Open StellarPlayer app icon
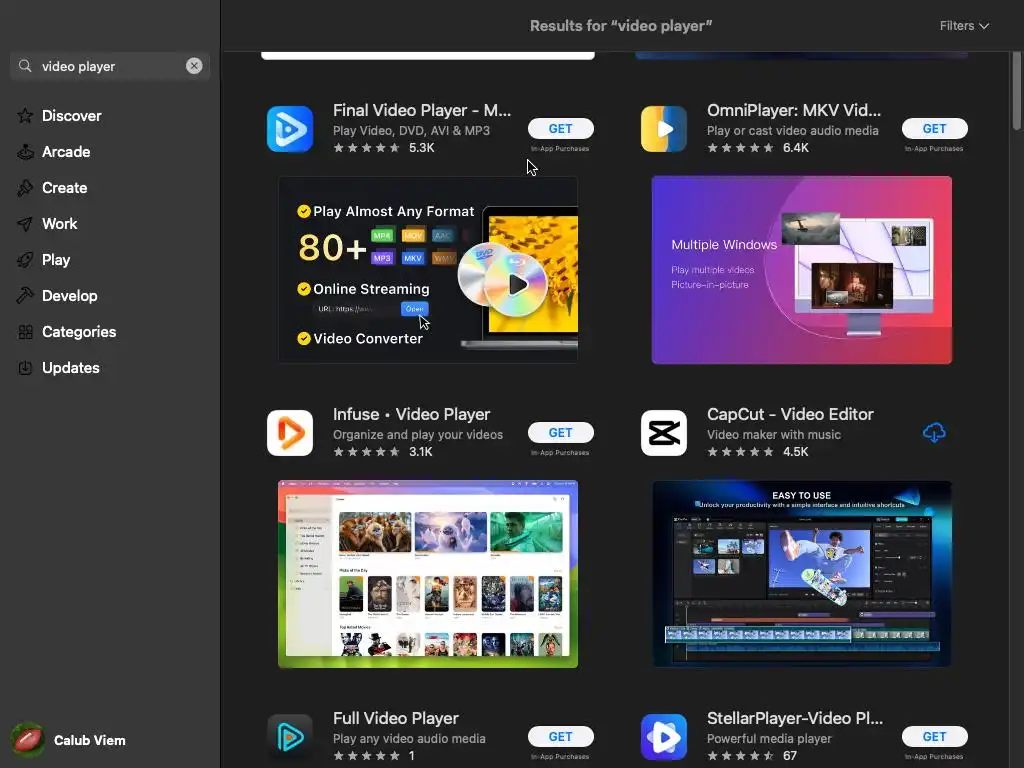This screenshot has width=1024, height=768. (x=664, y=737)
